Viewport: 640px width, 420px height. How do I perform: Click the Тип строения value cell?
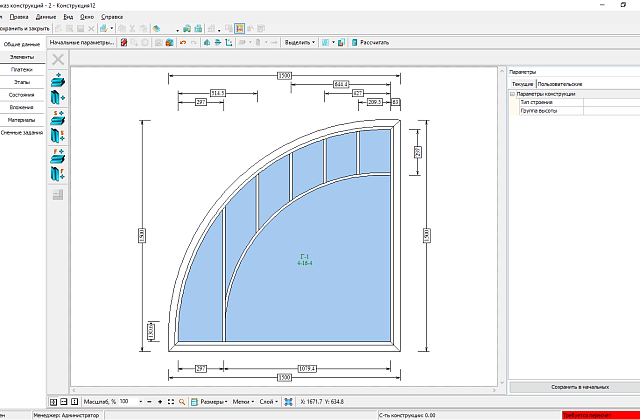click(611, 102)
